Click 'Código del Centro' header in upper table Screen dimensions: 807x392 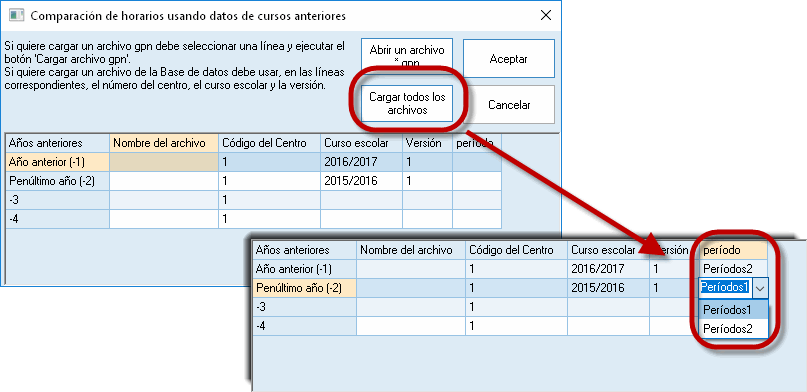(x=269, y=143)
